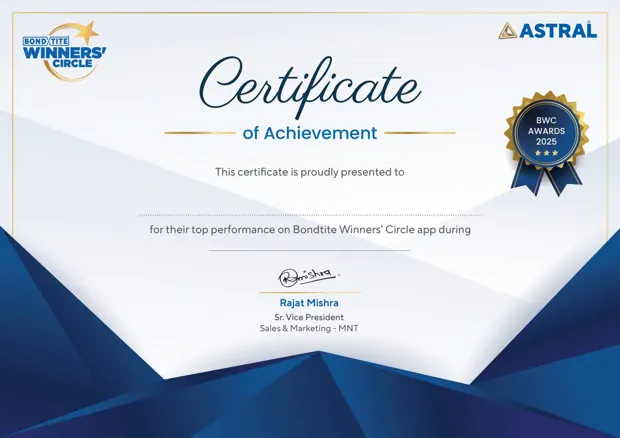620x438 pixels.
Task: Click 'This certificate is proudly presented to'
Action: click(310, 172)
